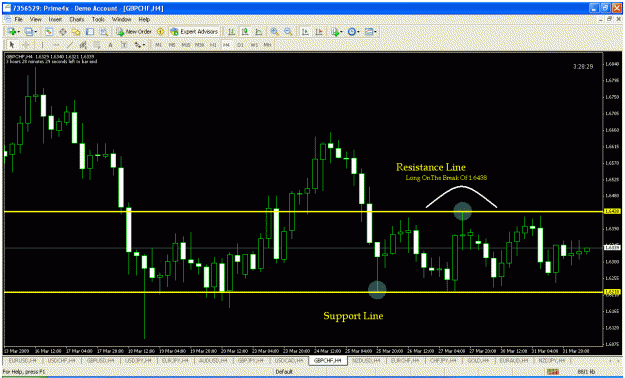
Task: Open the Strategy Tester icon
Action: 104,32
